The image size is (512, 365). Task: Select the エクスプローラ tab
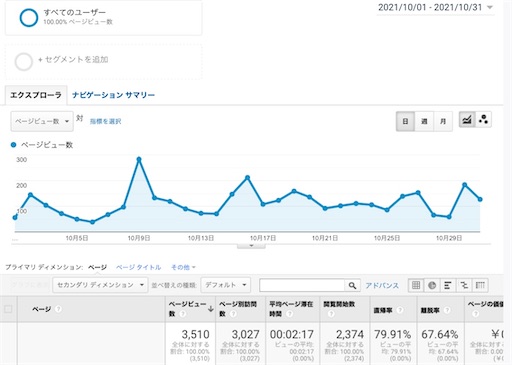[36, 95]
